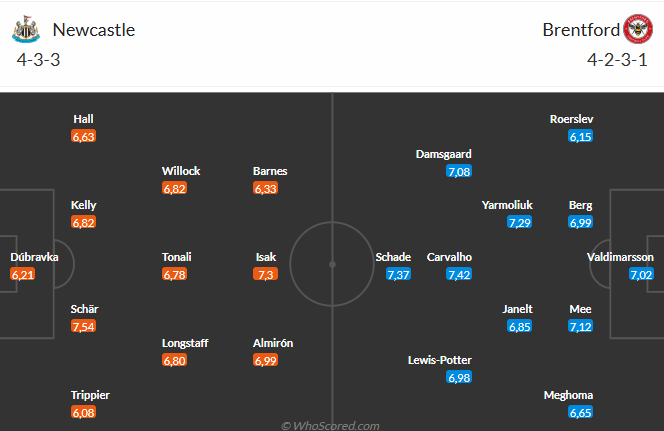Select Valdimarsson's 7,02 goalkeeper rating
The image size is (664, 431).
(641, 274)
